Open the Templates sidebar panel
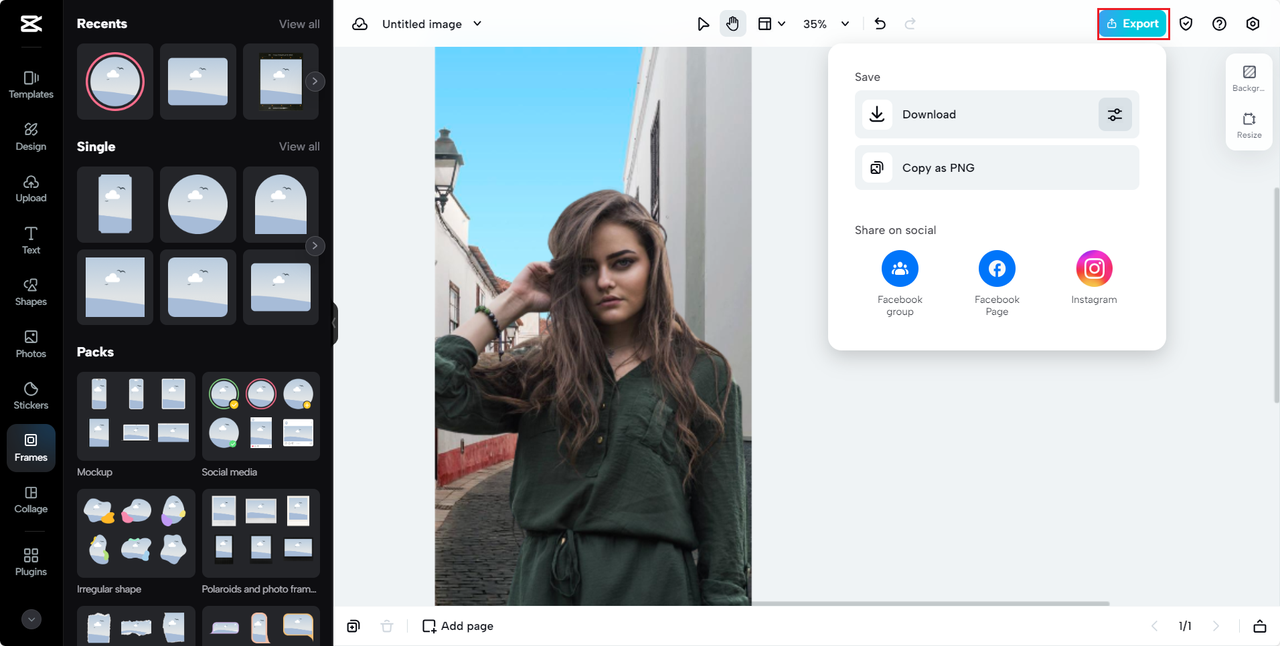 (x=31, y=84)
